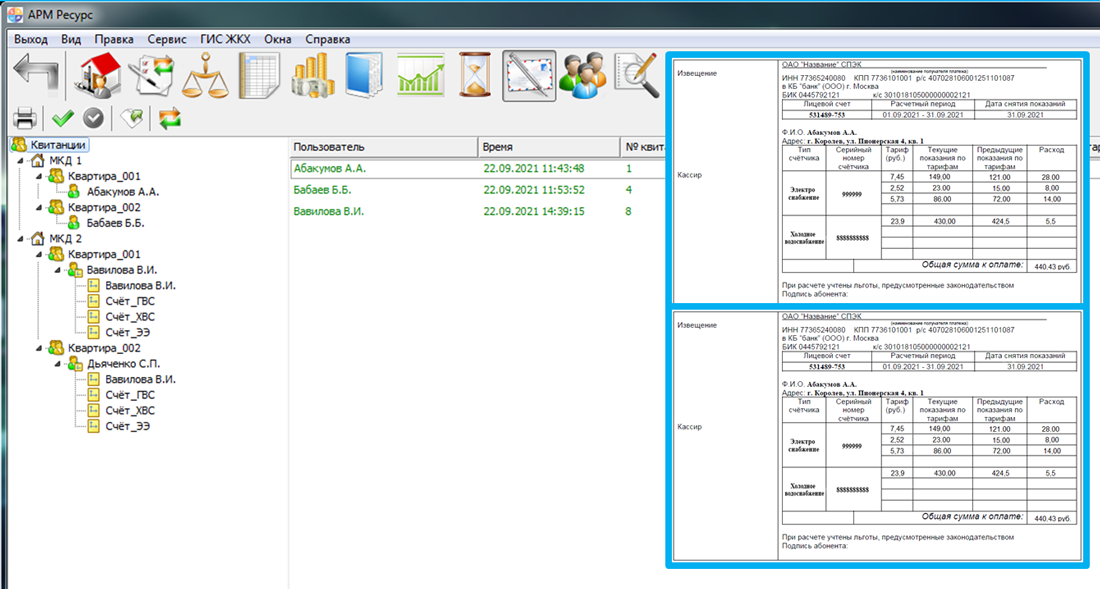Open the gold coins and cash icon

pos(312,76)
